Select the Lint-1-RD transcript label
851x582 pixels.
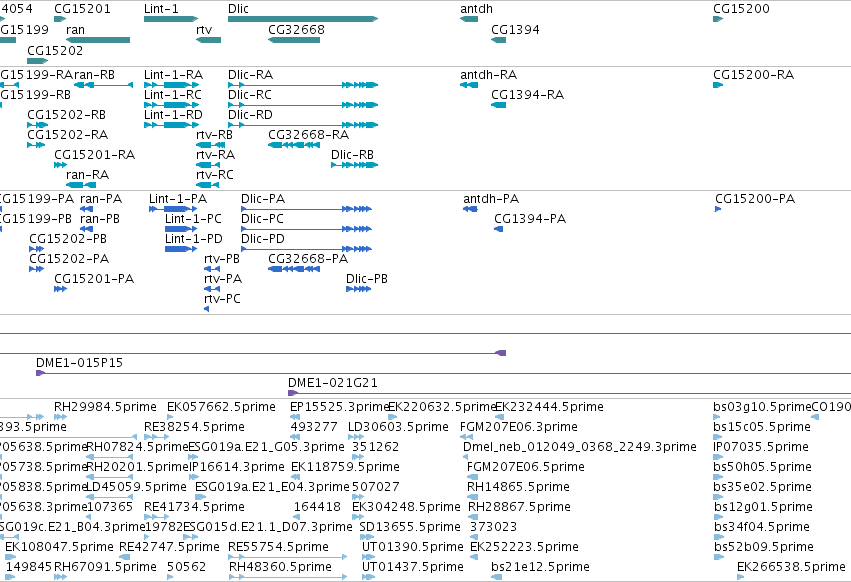tap(174, 115)
